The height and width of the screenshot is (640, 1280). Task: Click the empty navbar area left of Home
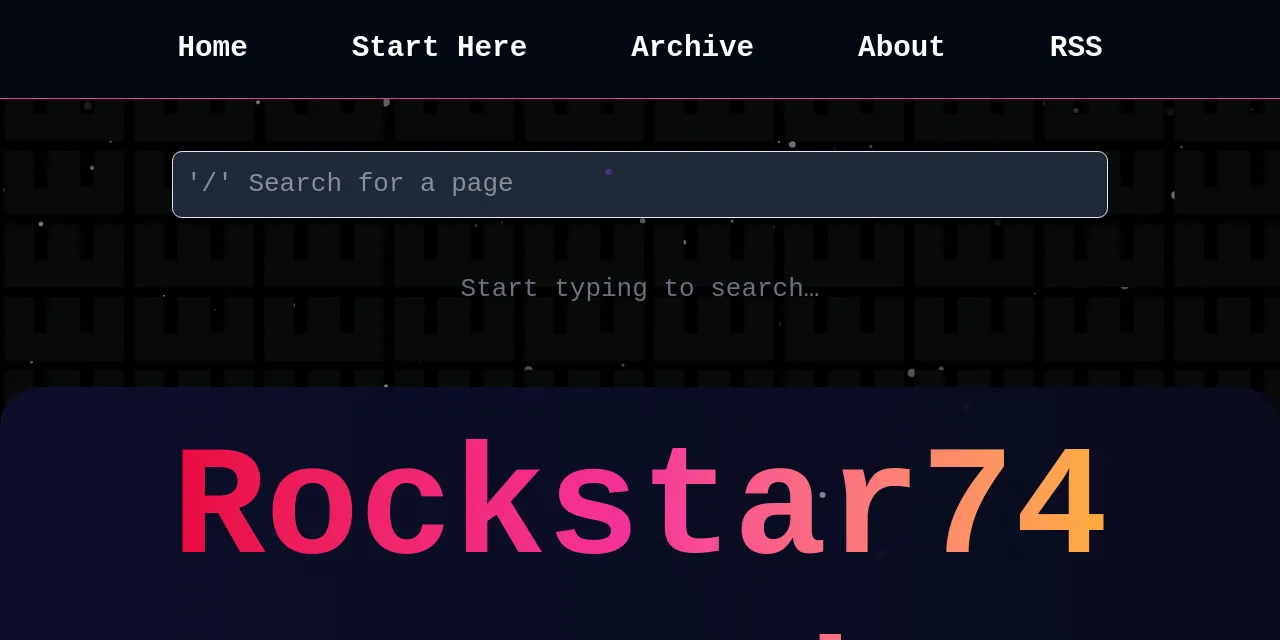80,47
